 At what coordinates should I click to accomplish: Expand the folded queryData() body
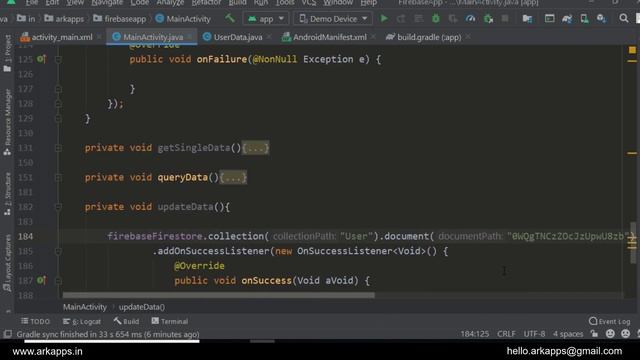[x=233, y=177]
